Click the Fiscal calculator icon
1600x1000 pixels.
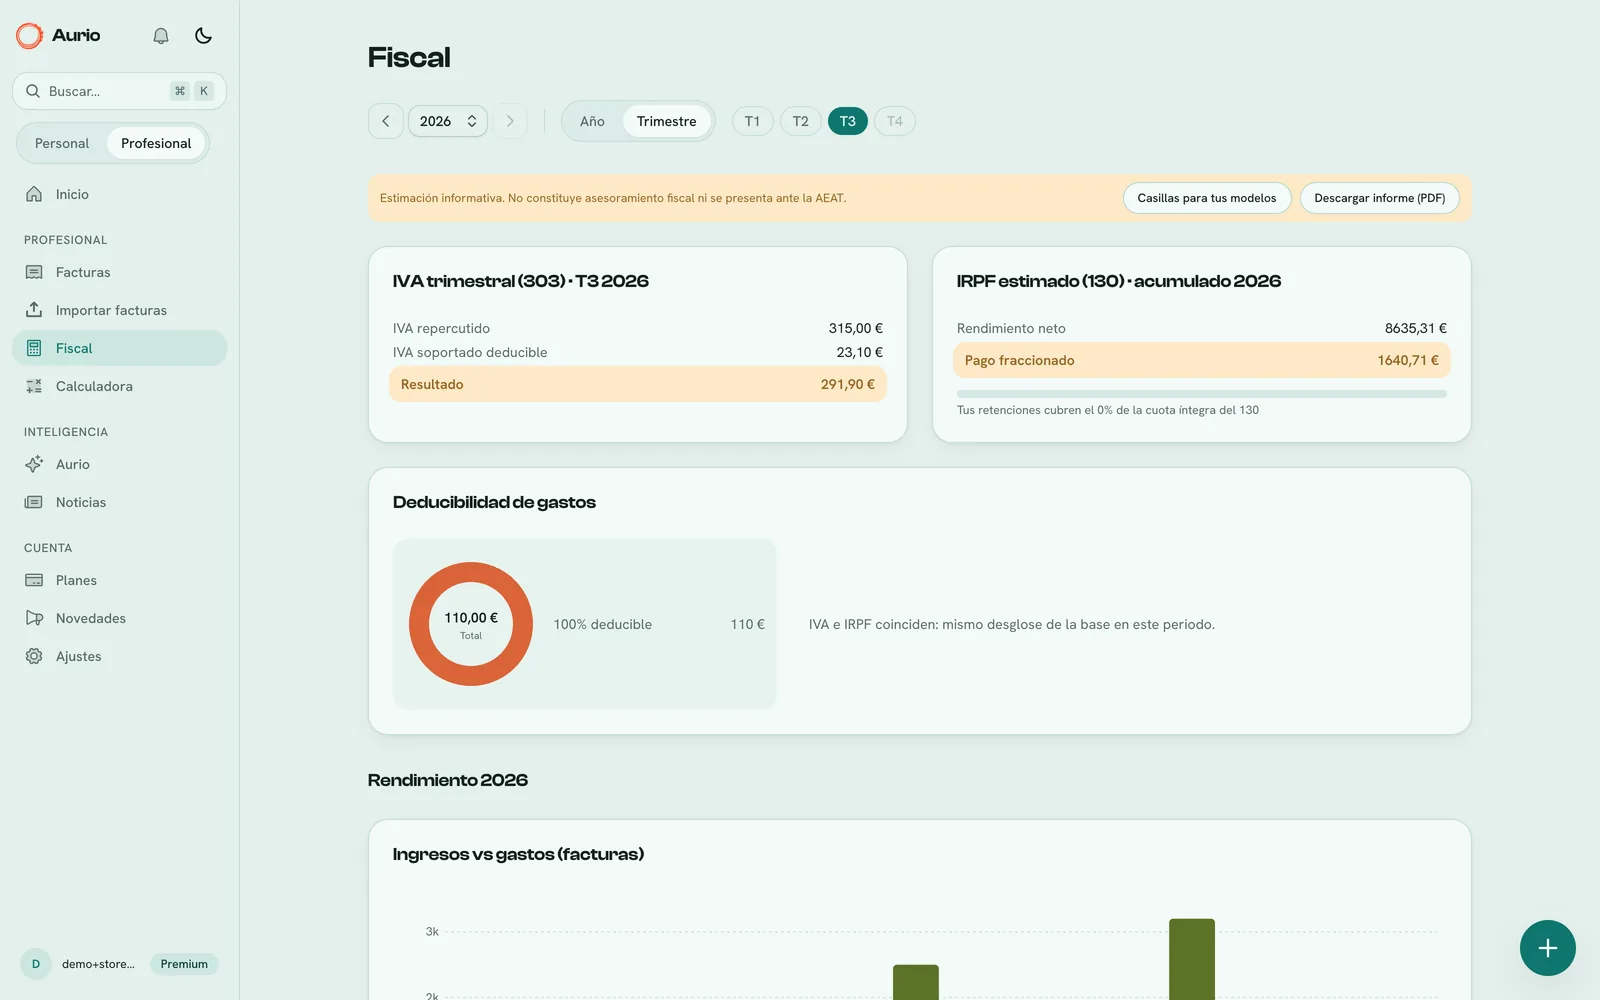click(34, 348)
